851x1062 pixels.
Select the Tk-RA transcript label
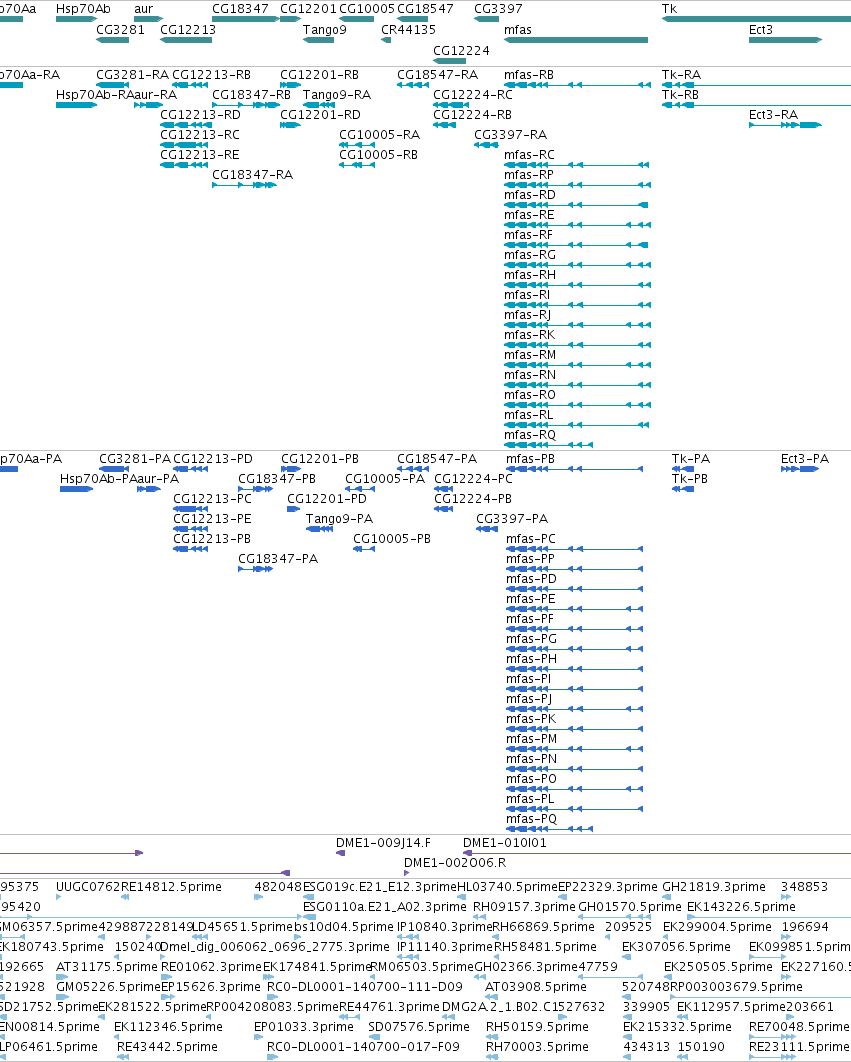pos(681,75)
